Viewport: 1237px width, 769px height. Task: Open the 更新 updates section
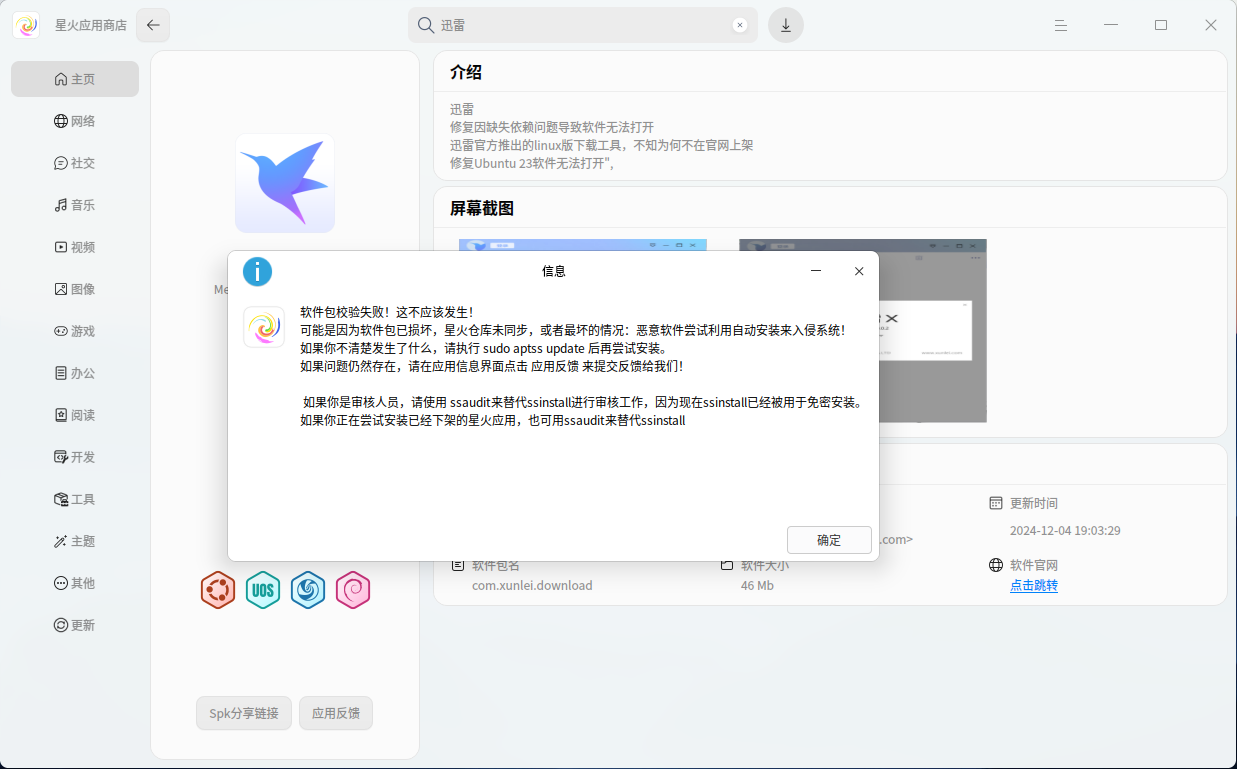[x=75, y=625]
